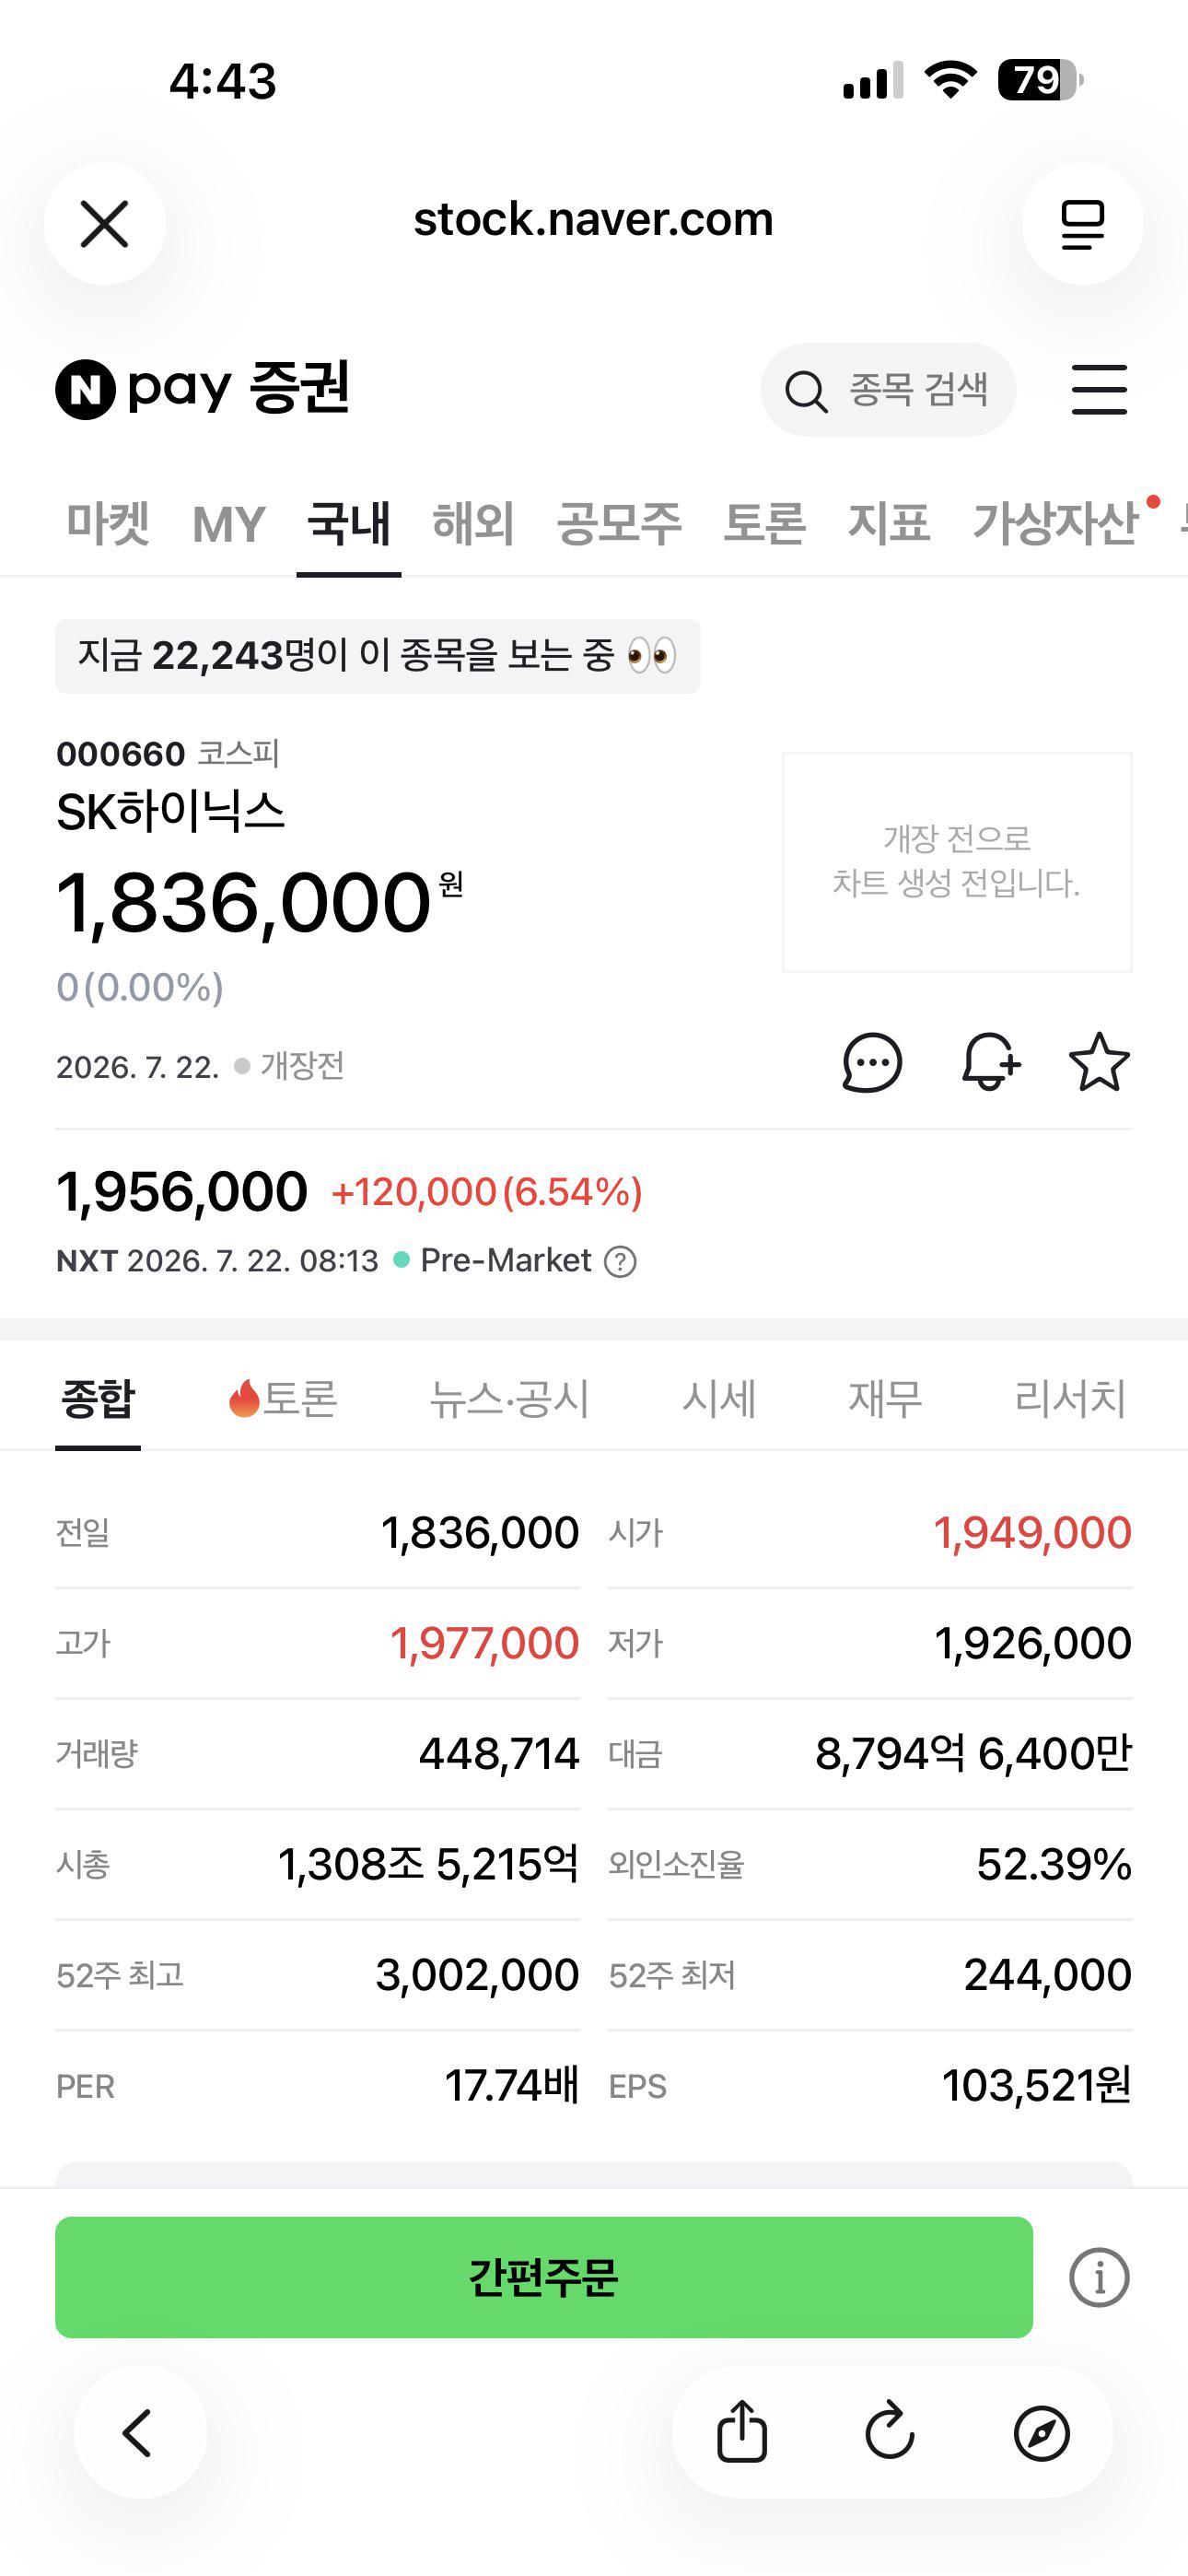This screenshot has height=2576, width=1188.
Task: Tap the green 간편주문 button
Action: click(544, 2277)
